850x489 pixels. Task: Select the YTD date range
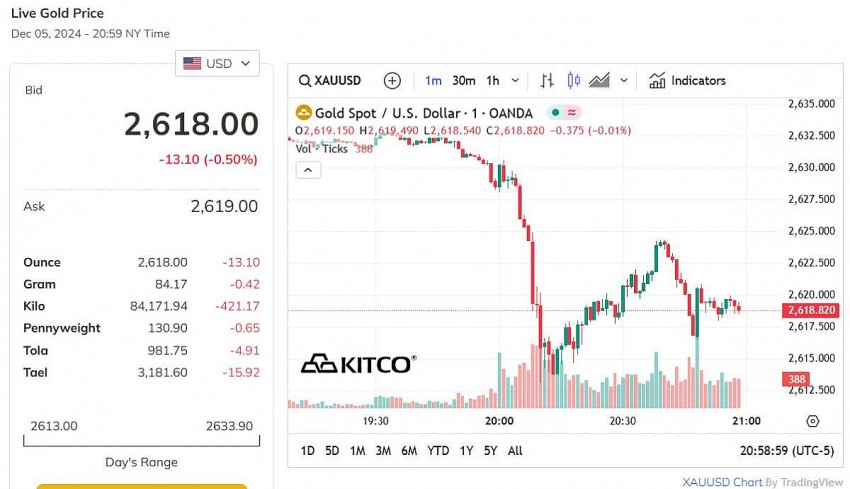438,451
